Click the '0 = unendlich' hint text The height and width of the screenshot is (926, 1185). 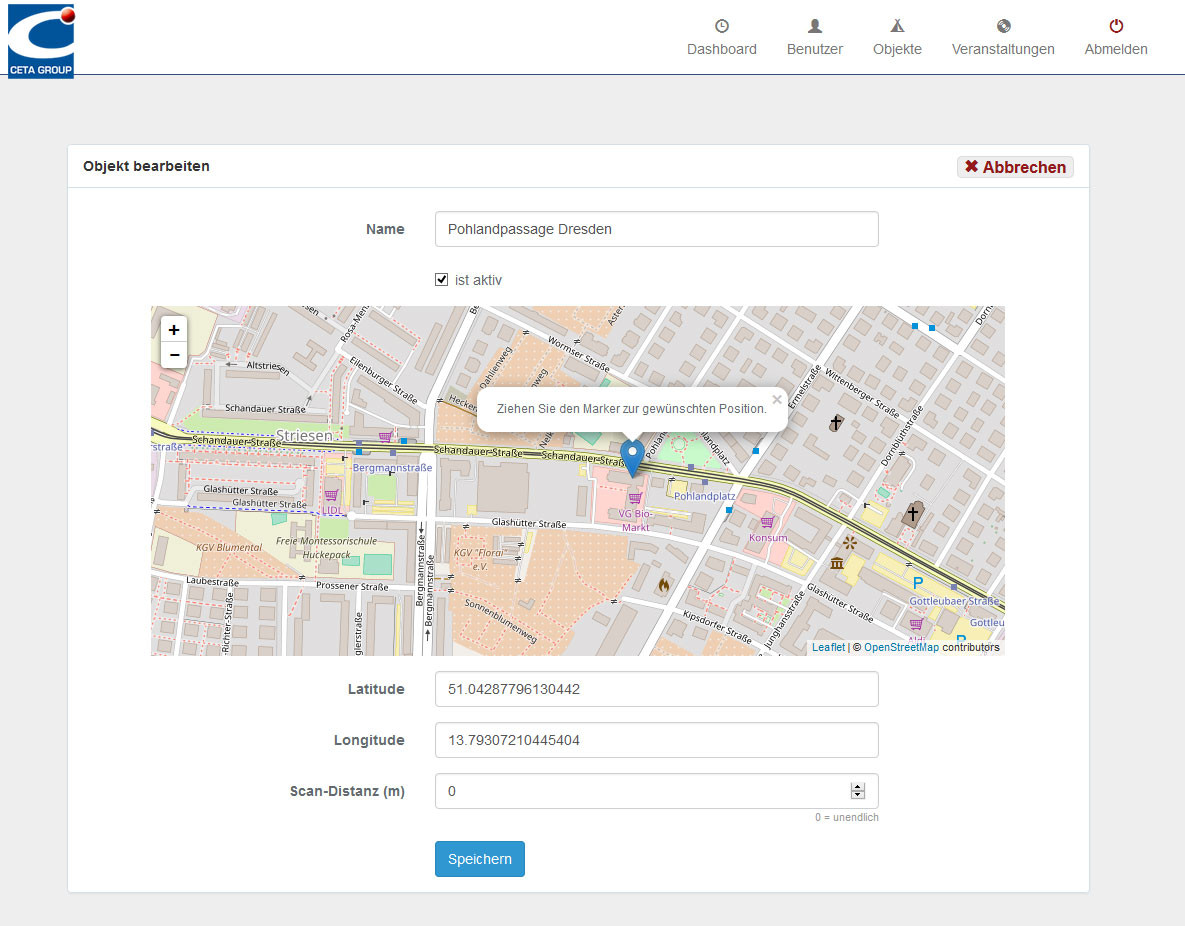click(846, 817)
